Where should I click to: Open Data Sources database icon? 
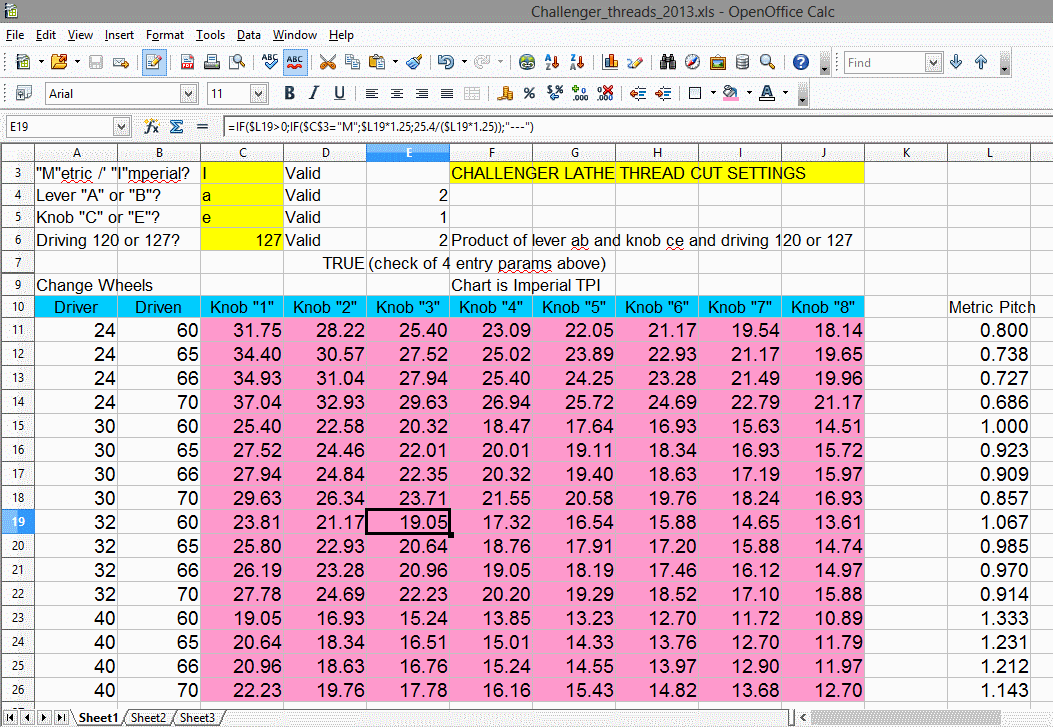click(742, 62)
